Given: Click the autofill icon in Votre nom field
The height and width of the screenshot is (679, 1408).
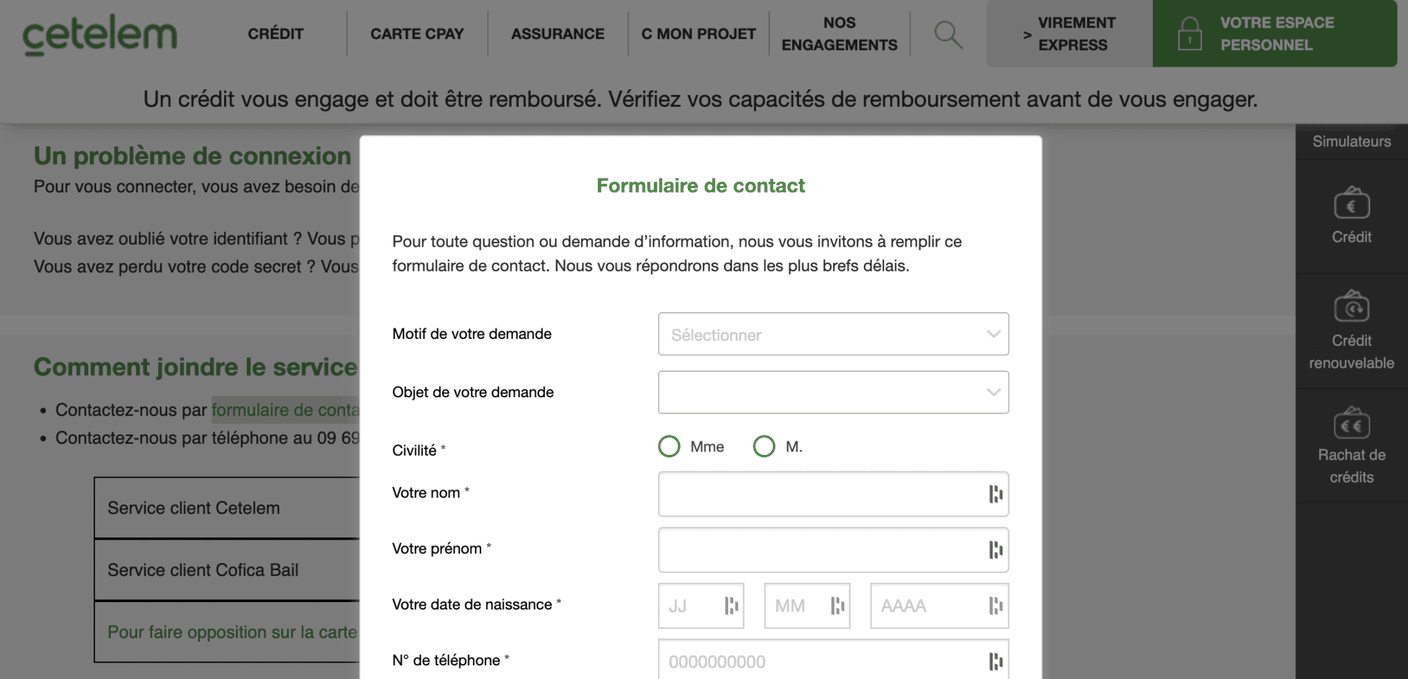Looking at the screenshot, I should tap(995, 494).
